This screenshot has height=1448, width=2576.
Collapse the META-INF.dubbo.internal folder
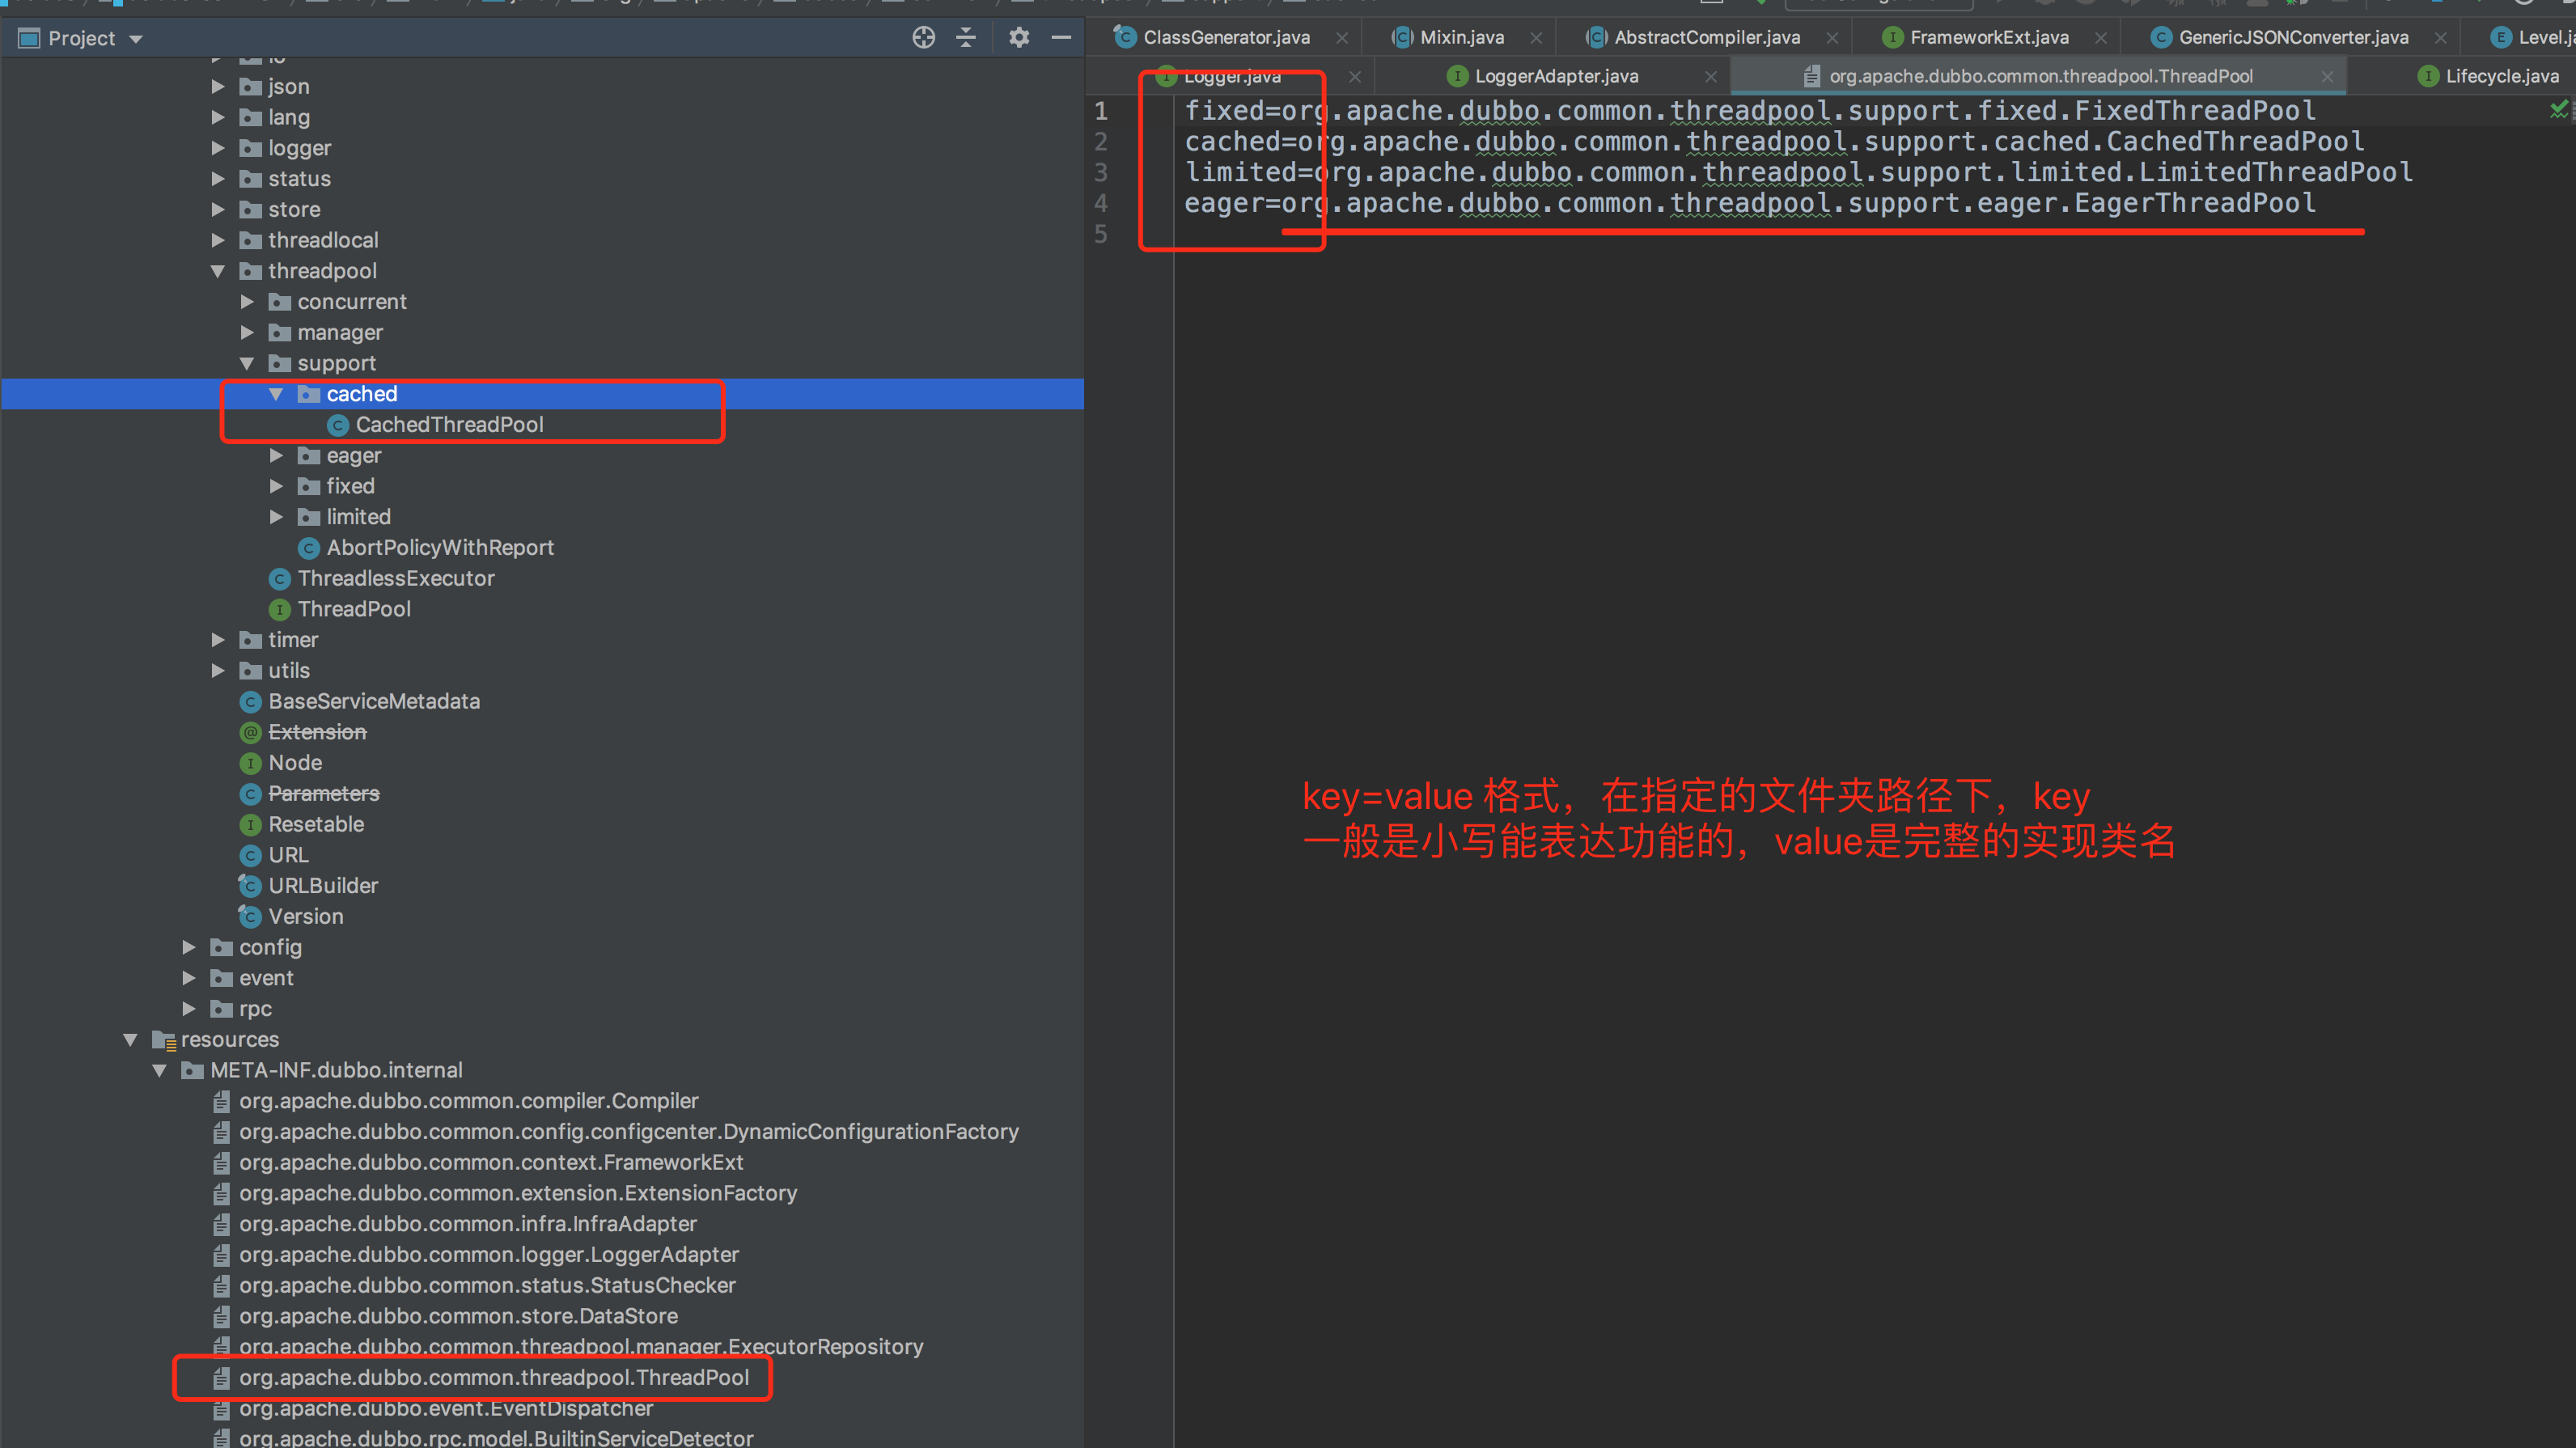point(160,1070)
